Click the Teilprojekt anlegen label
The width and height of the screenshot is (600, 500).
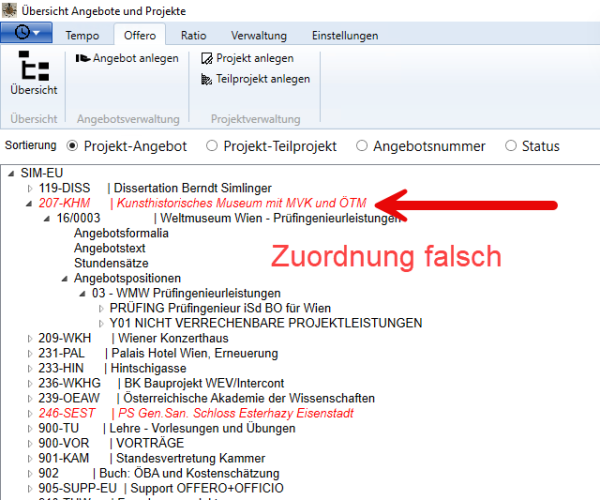coord(263,79)
